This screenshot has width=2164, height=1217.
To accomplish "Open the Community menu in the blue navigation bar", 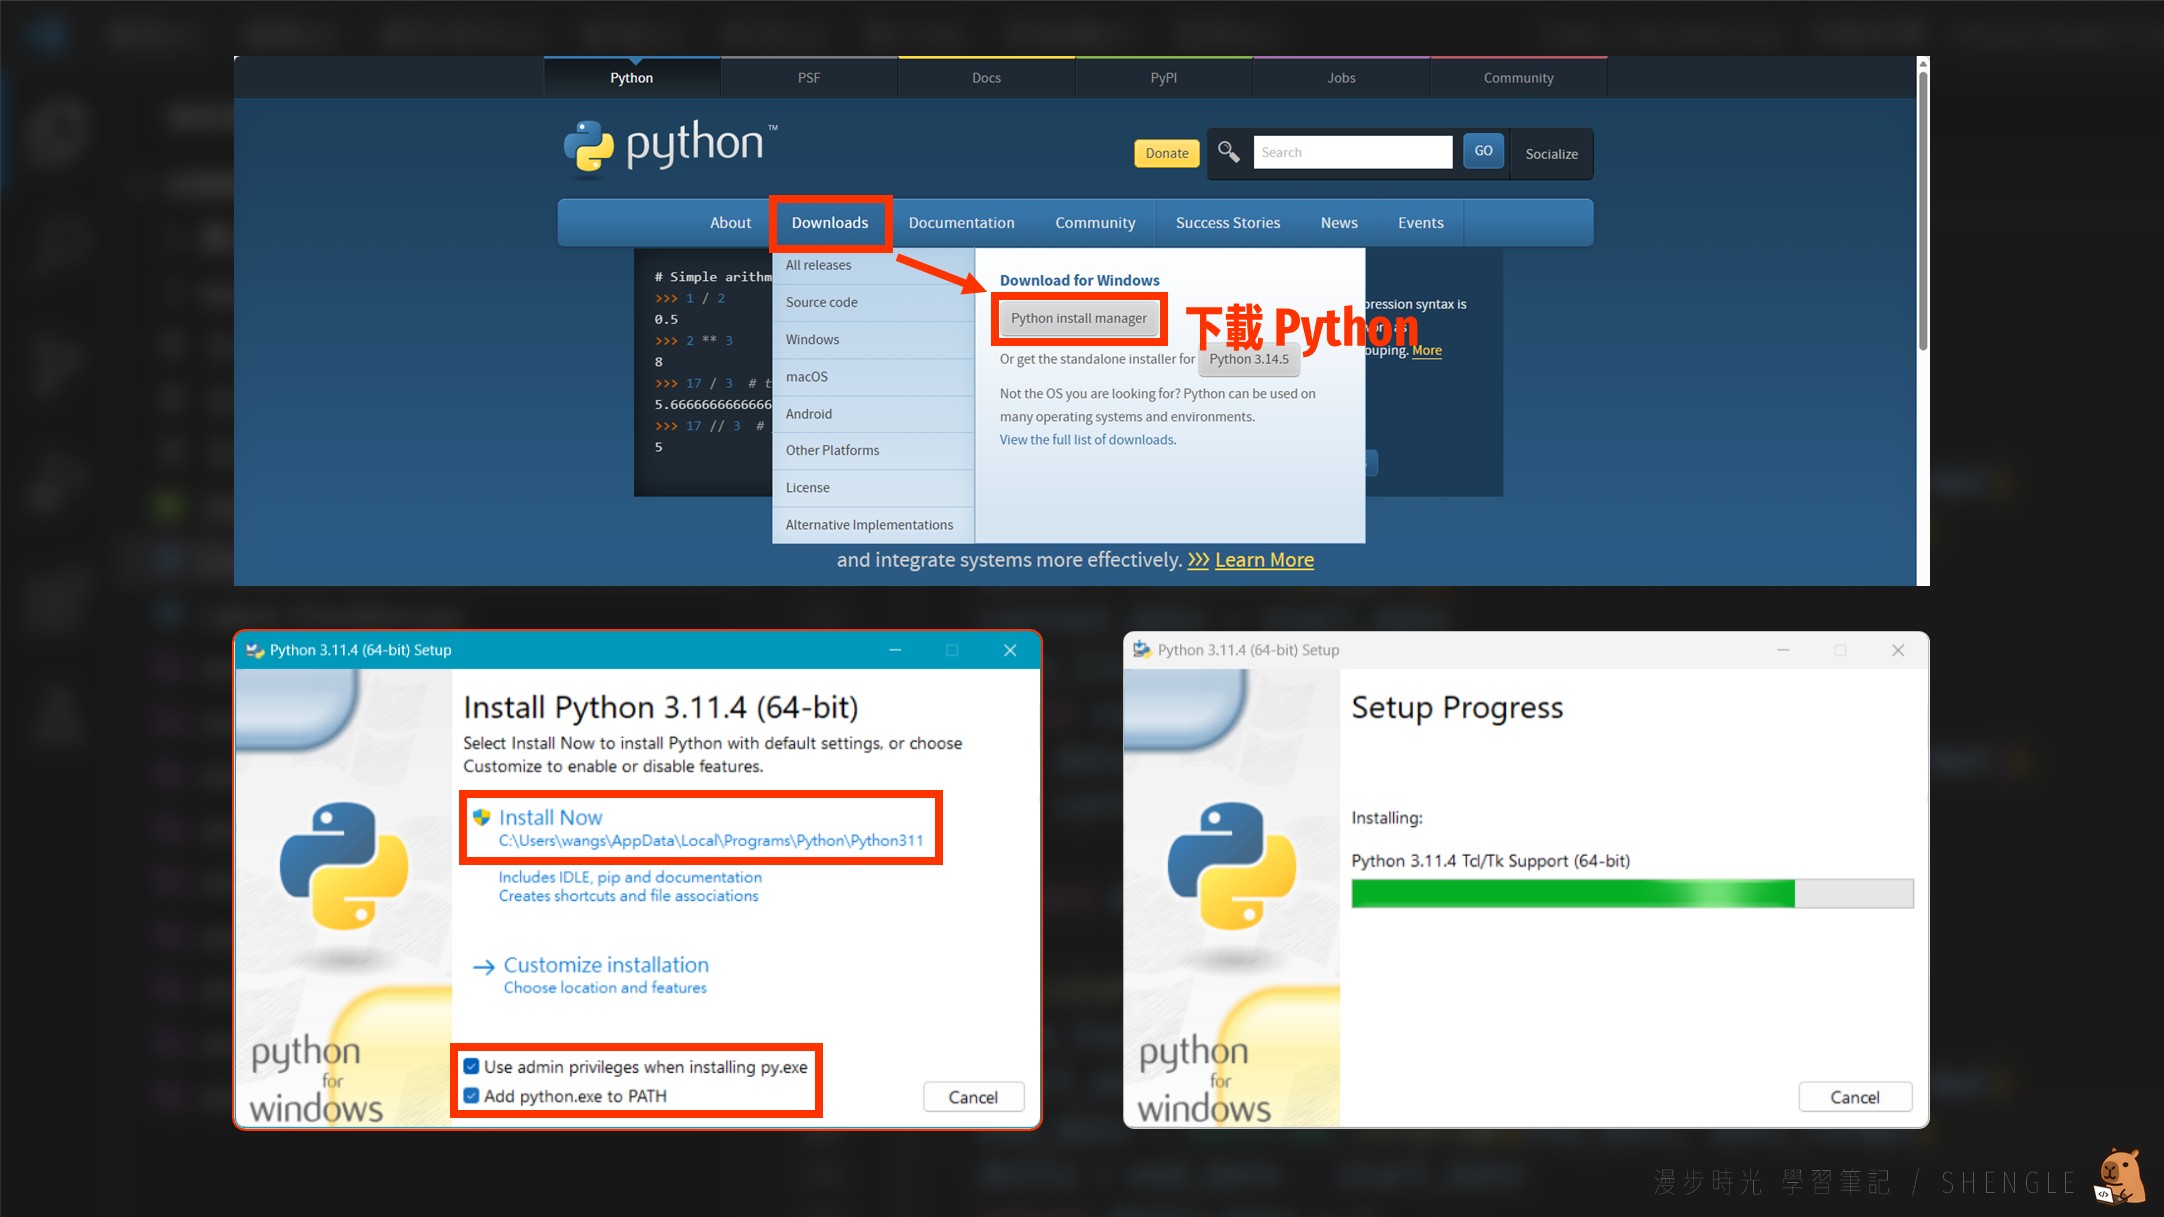I will point(1095,223).
